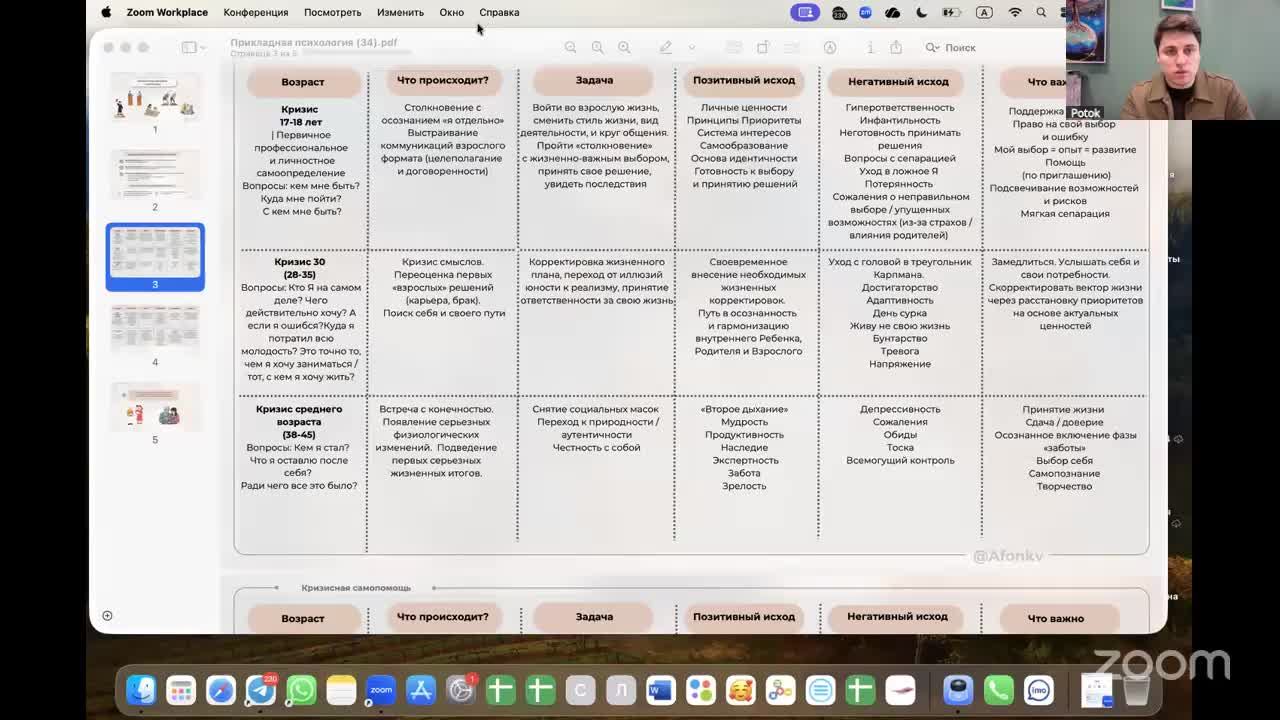Click the first 'Позитивный исход' column header

tap(744, 80)
